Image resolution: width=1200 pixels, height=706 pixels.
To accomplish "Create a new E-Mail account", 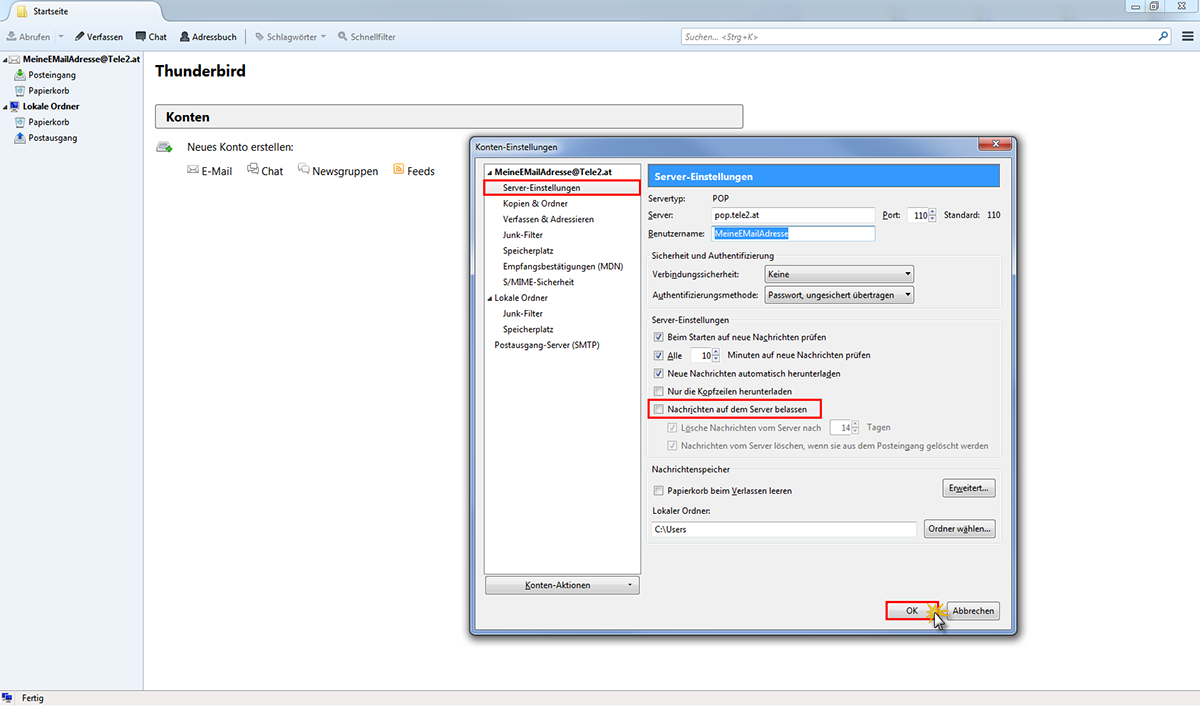I will coord(210,171).
